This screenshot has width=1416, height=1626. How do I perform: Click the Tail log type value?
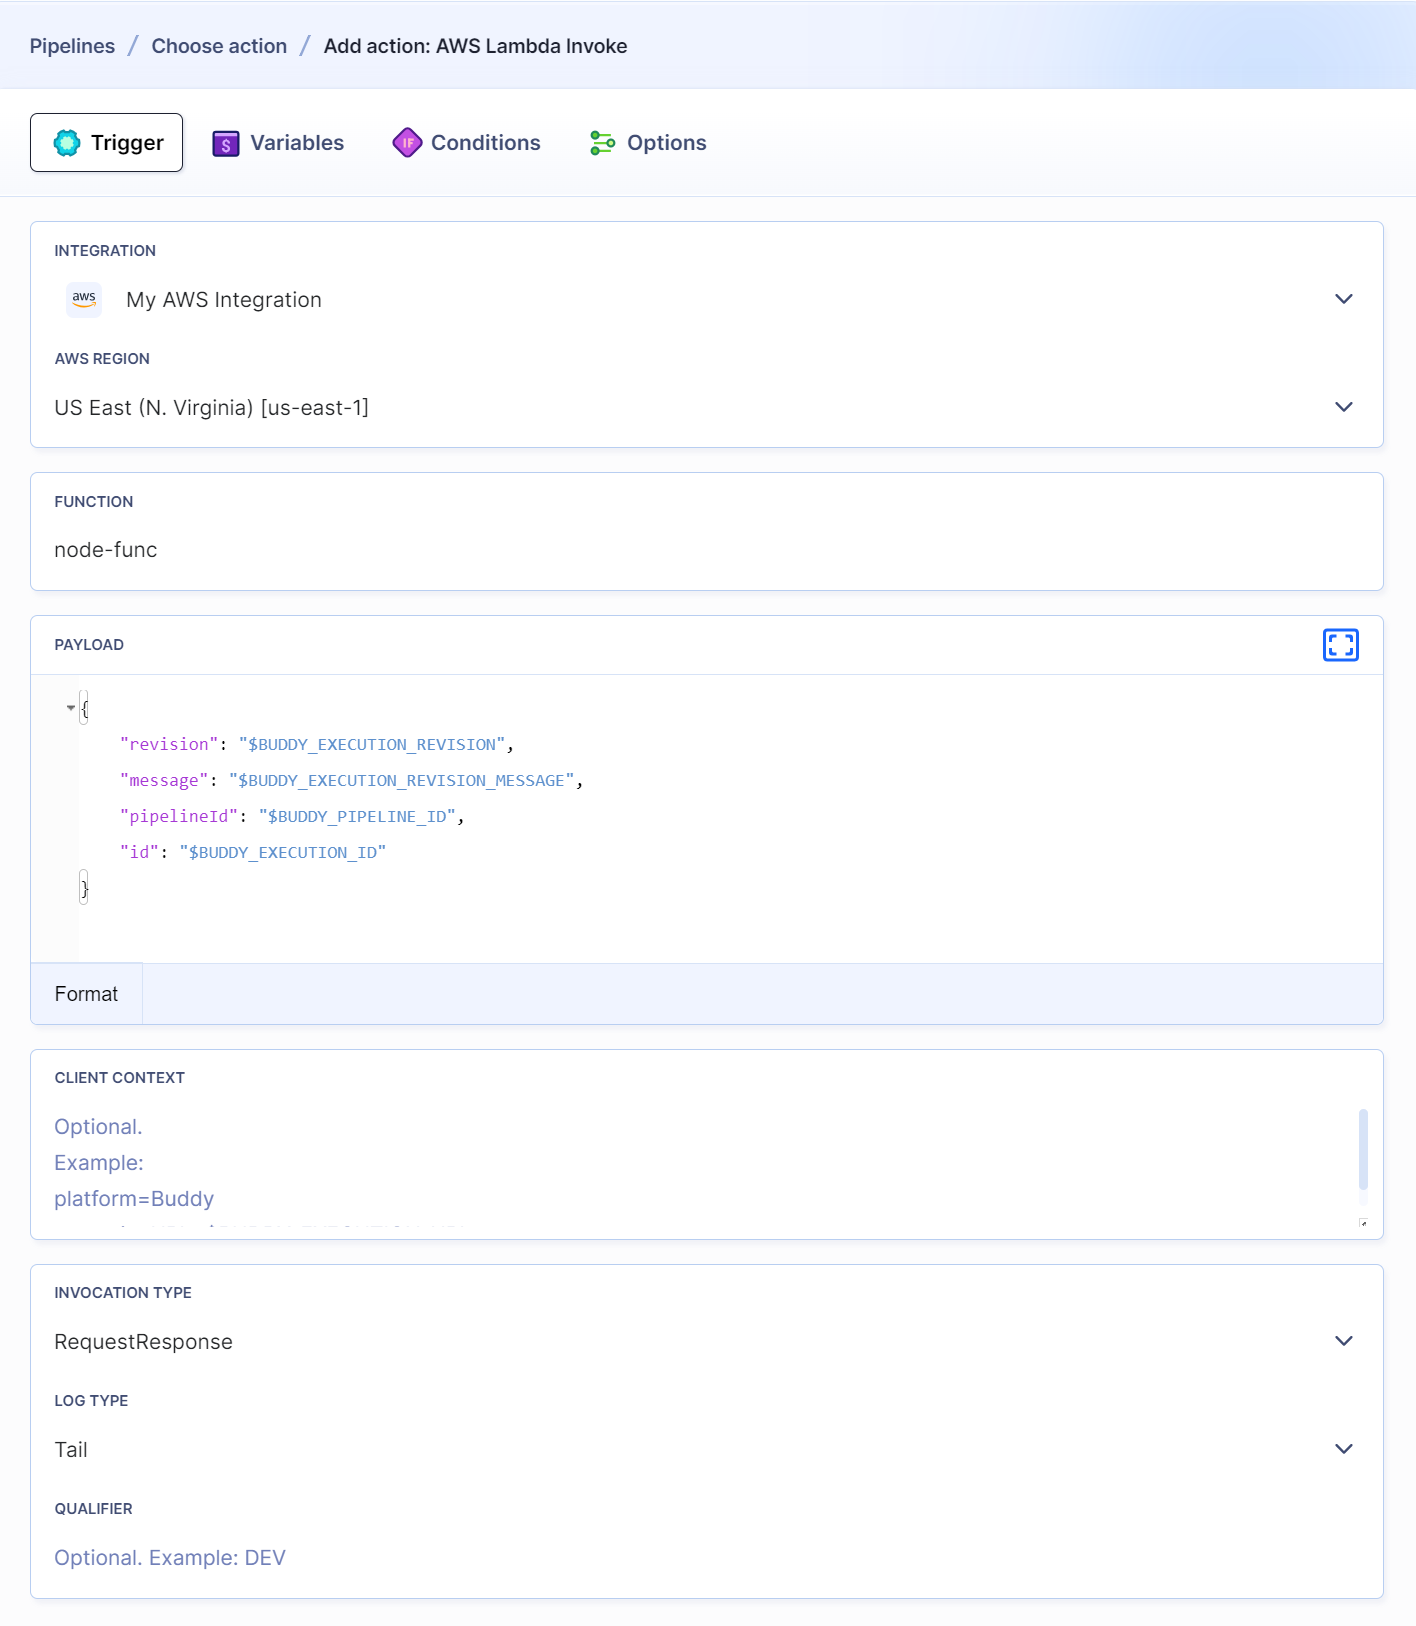tap(71, 1450)
